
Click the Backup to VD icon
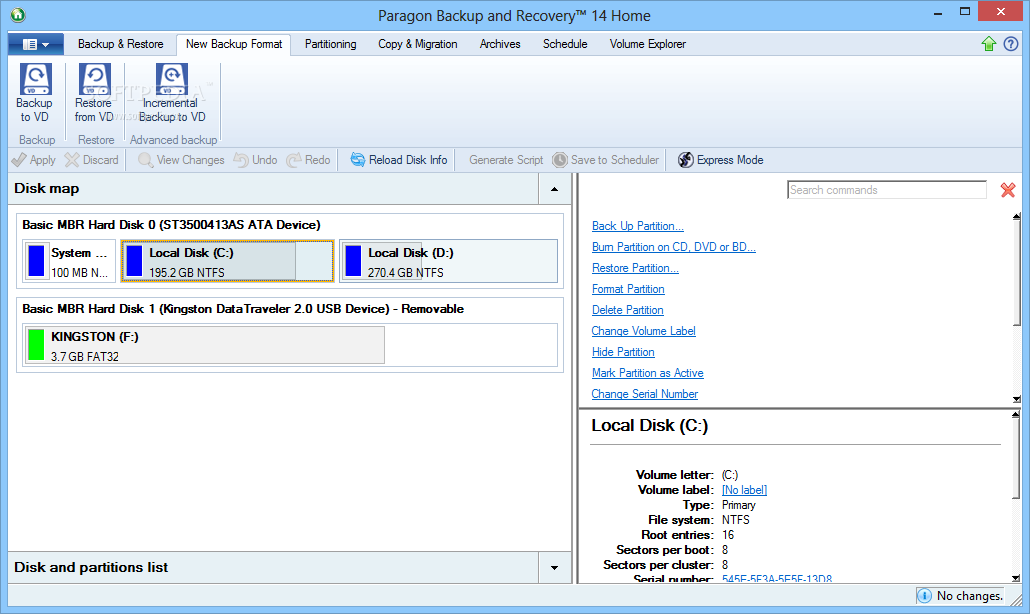[x=35, y=79]
